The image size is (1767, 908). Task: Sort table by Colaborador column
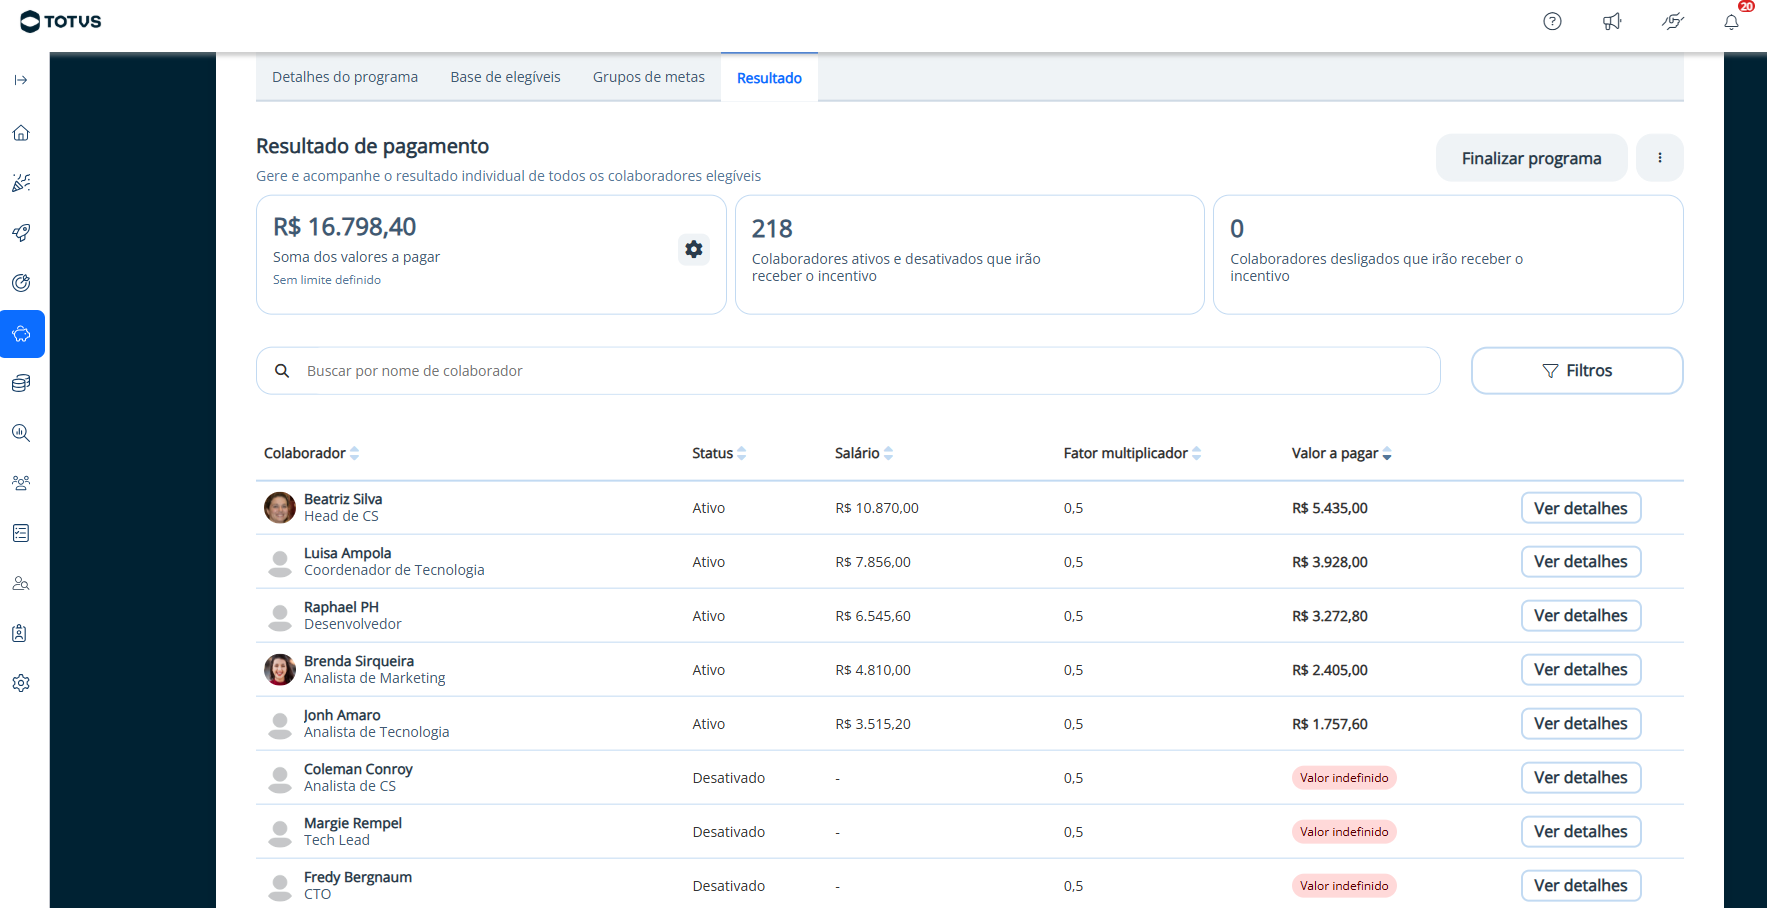354,453
